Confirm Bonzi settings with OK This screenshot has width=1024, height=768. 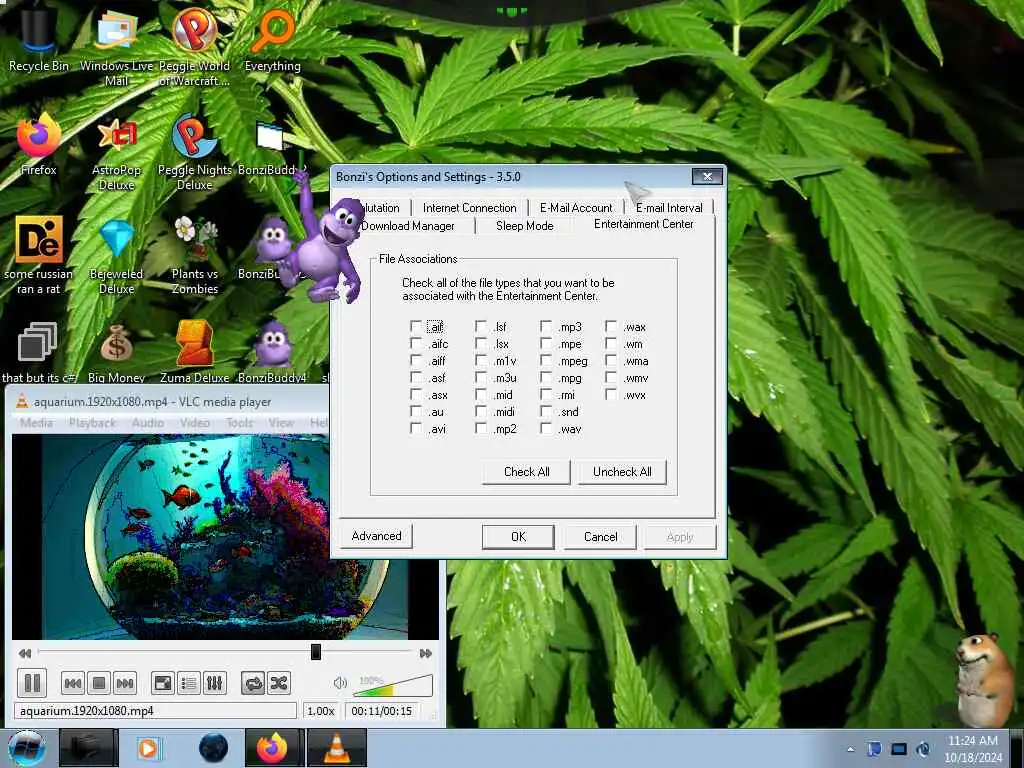519,537
